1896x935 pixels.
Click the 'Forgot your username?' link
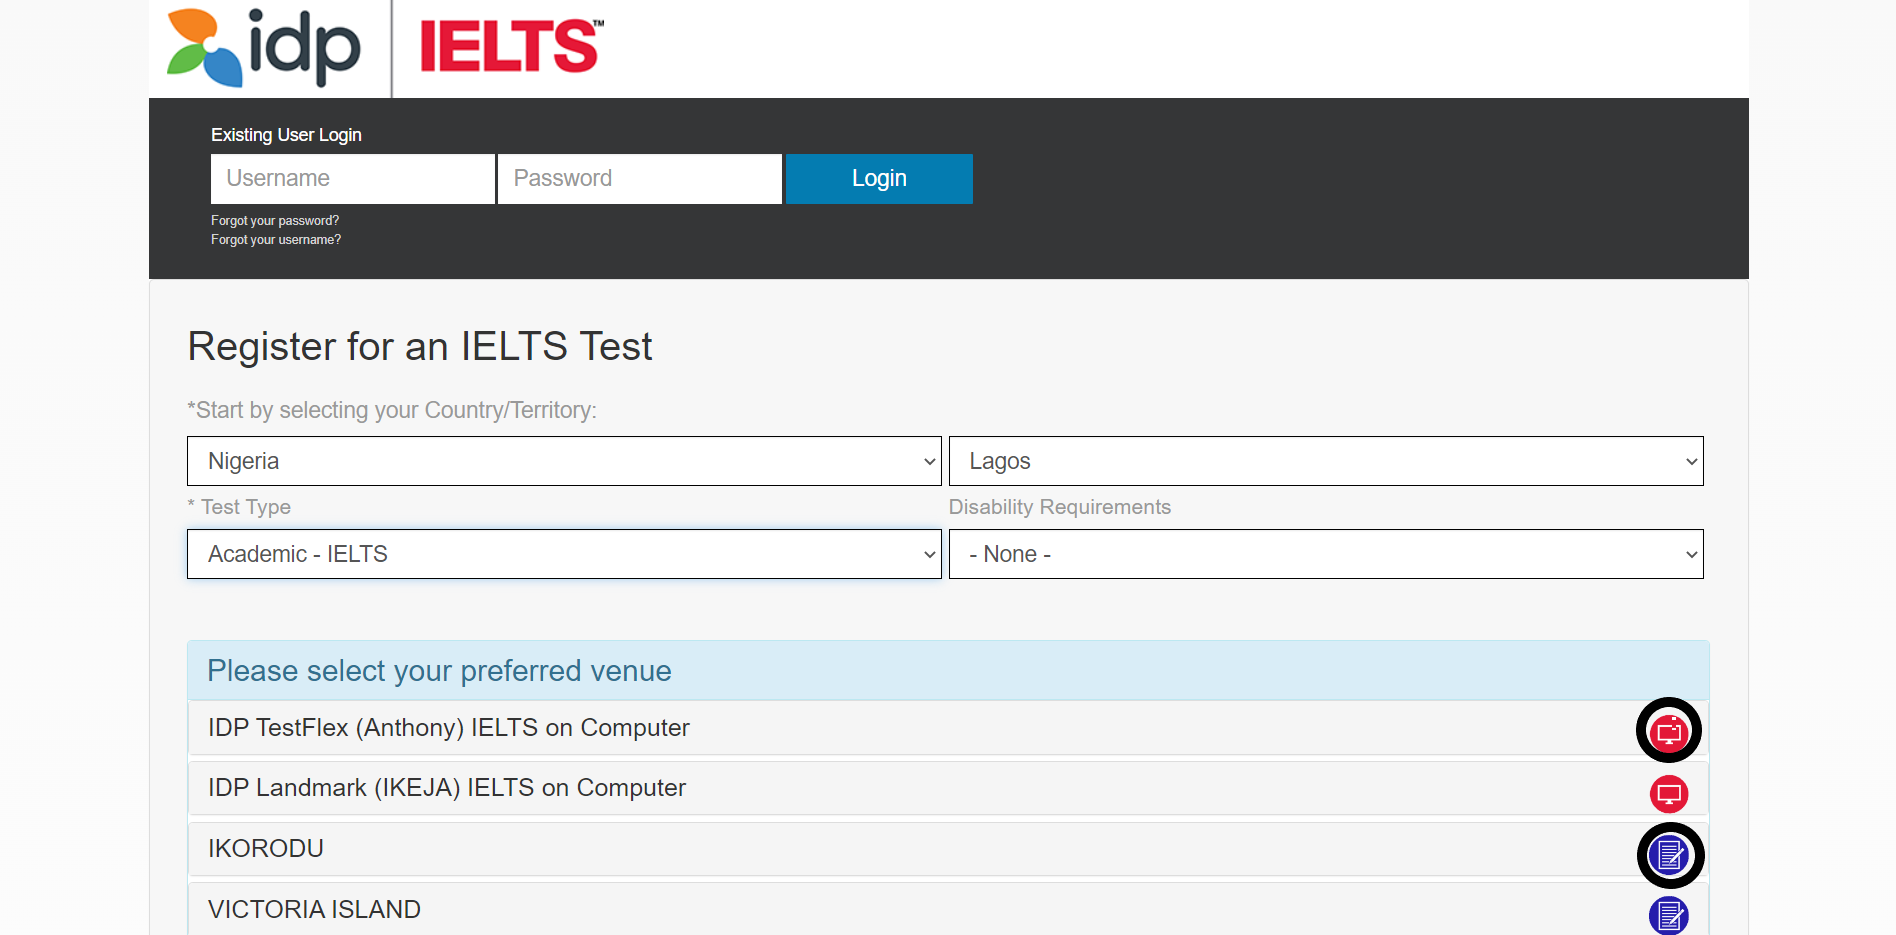(x=276, y=239)
